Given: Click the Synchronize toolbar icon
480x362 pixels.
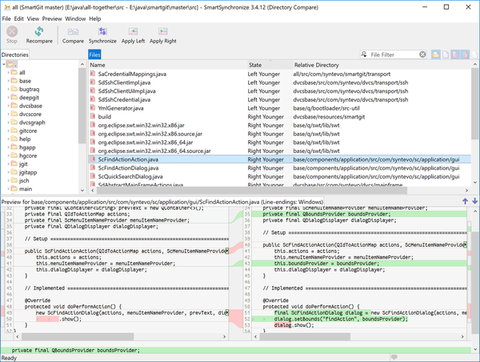Looking at the screenshot, I should pos(102,32).
